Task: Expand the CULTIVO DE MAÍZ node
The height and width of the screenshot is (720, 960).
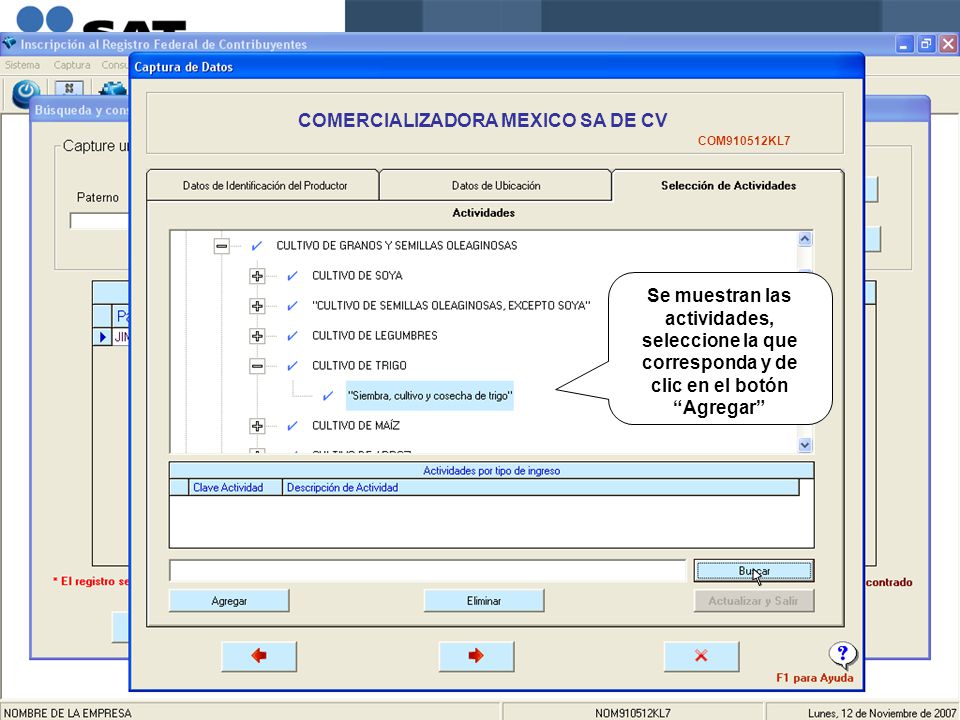Action: point(257,426)
